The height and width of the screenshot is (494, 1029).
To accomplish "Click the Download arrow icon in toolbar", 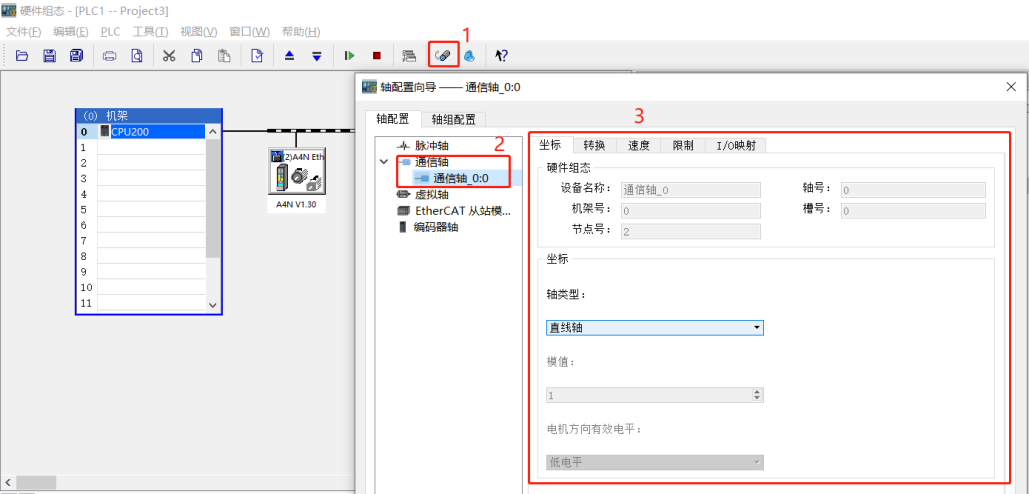I will point(316,56).
